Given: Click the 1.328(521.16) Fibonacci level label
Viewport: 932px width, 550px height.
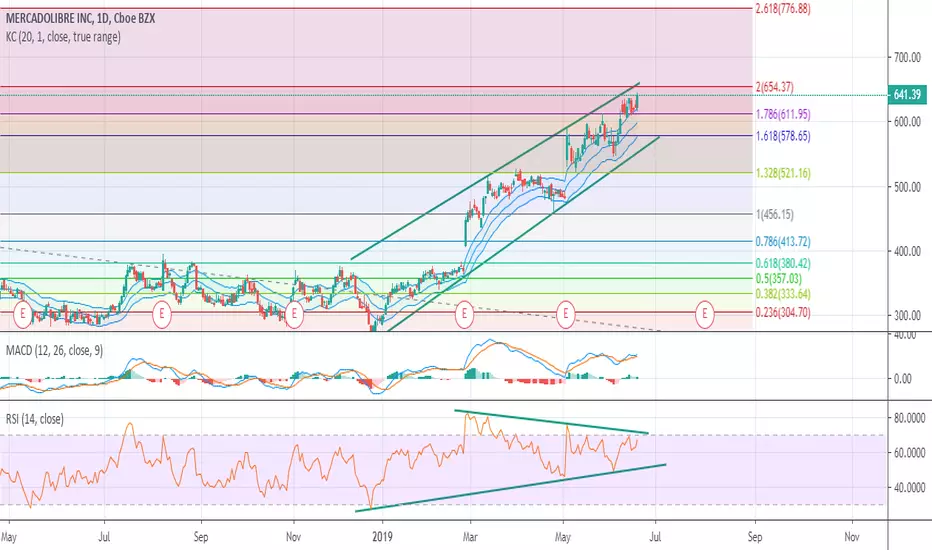Looking at the screenshot, I should (783, 173).
